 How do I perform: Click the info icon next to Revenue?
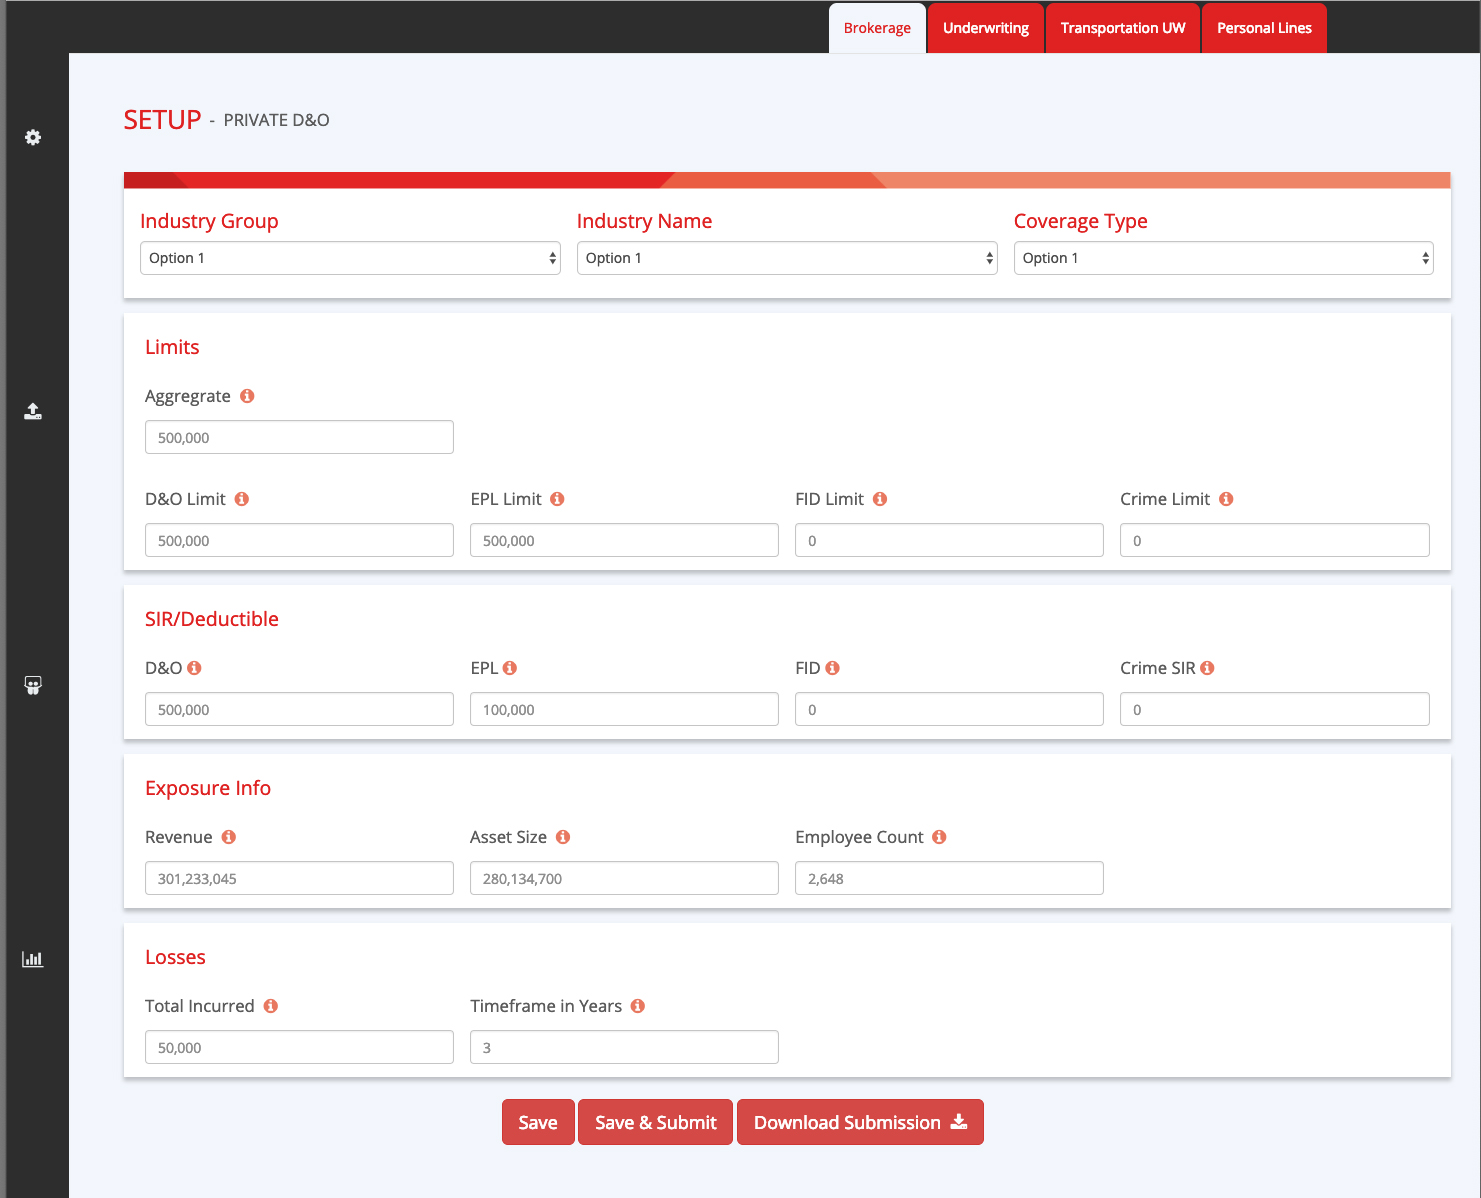click(229, 837)
